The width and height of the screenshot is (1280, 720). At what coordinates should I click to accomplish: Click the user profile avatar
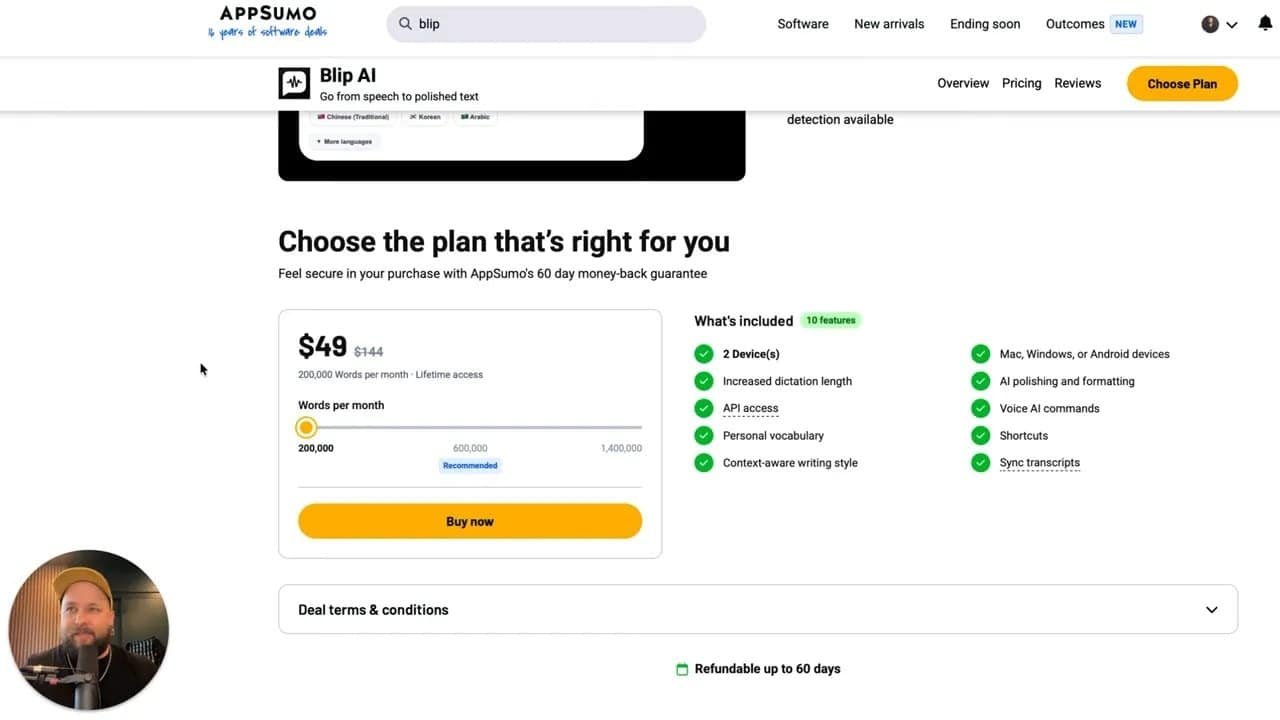[1210, 24]
